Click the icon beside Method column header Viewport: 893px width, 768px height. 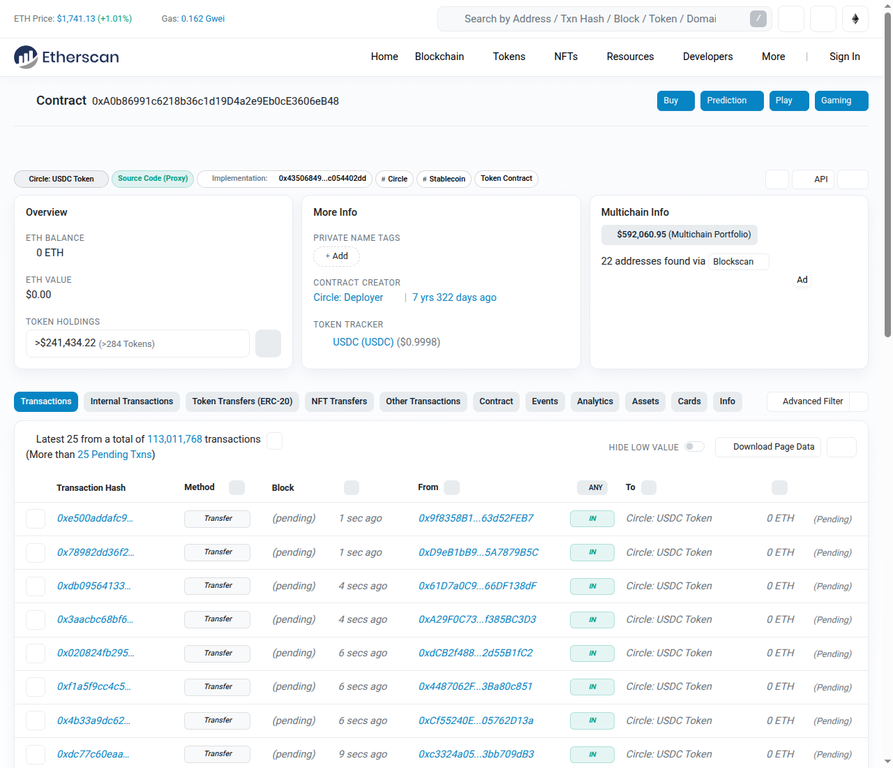(x=236, y=487)
